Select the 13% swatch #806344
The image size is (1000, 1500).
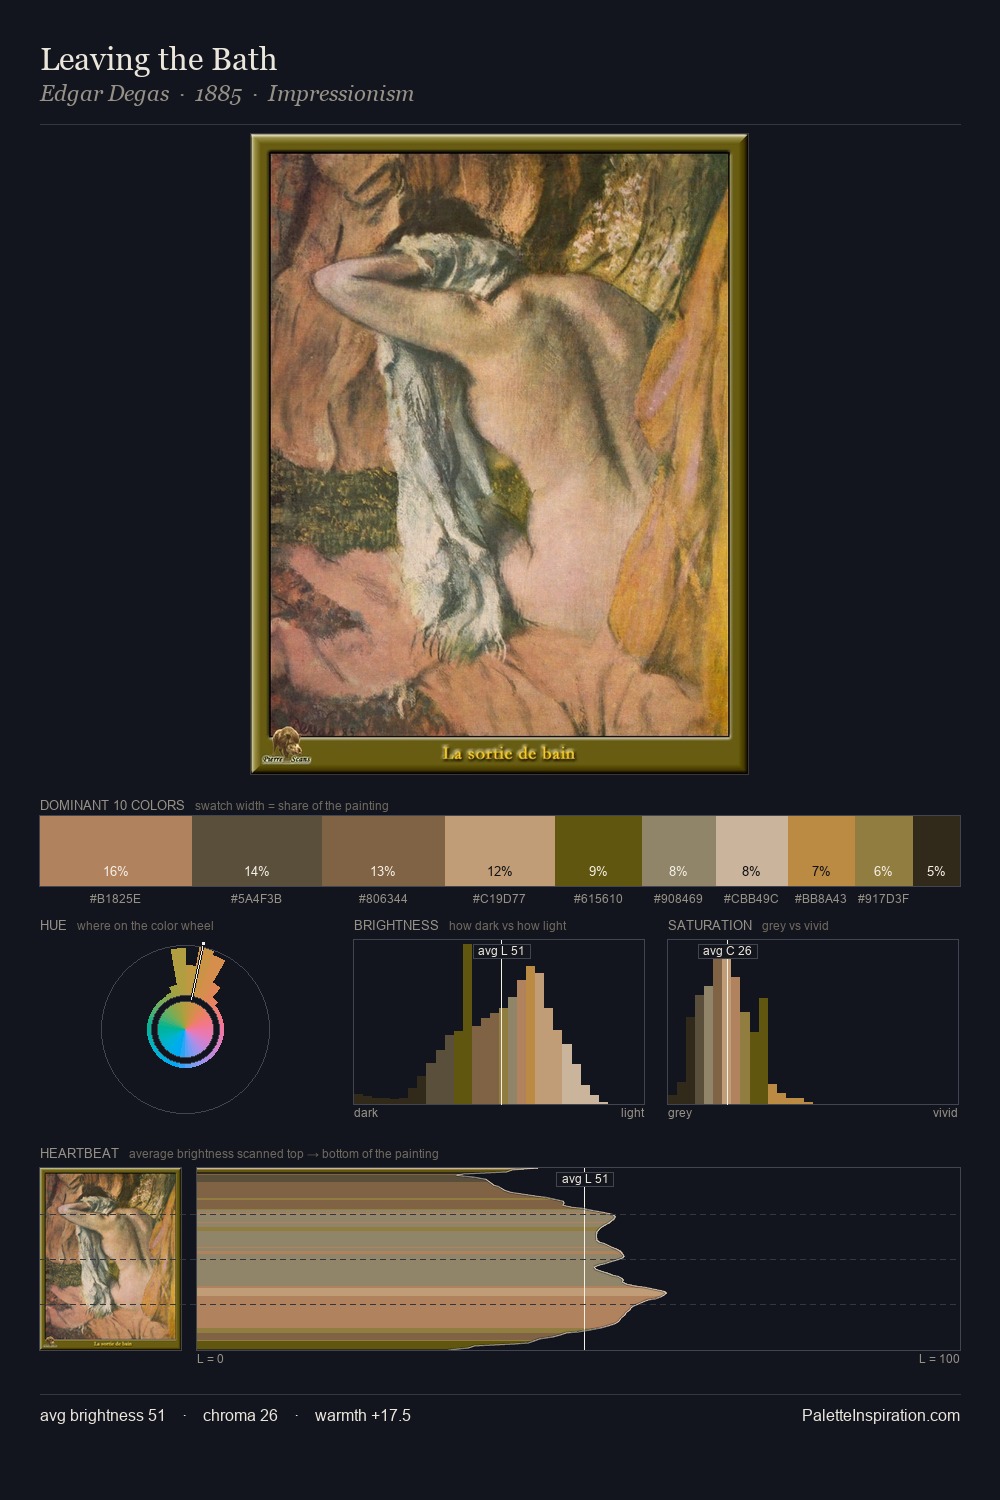383,851
